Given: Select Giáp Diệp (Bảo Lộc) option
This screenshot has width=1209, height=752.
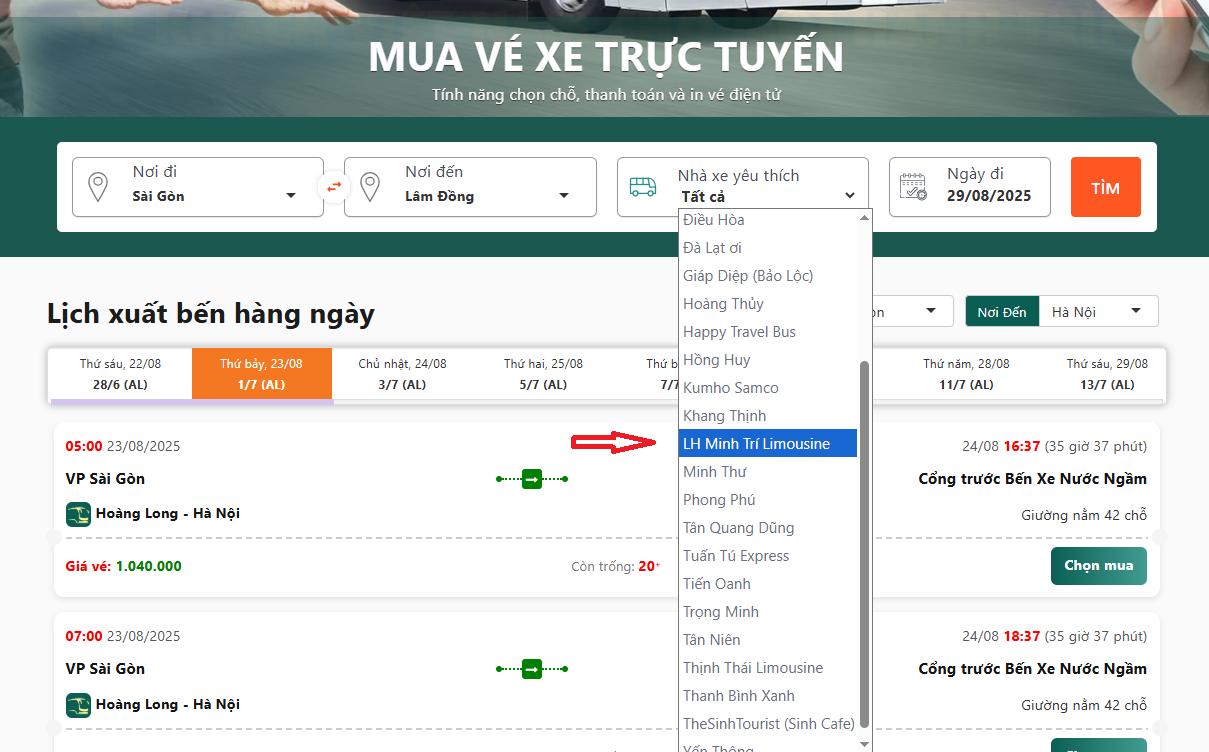Looking at the screenshot, I should [768, 276].
